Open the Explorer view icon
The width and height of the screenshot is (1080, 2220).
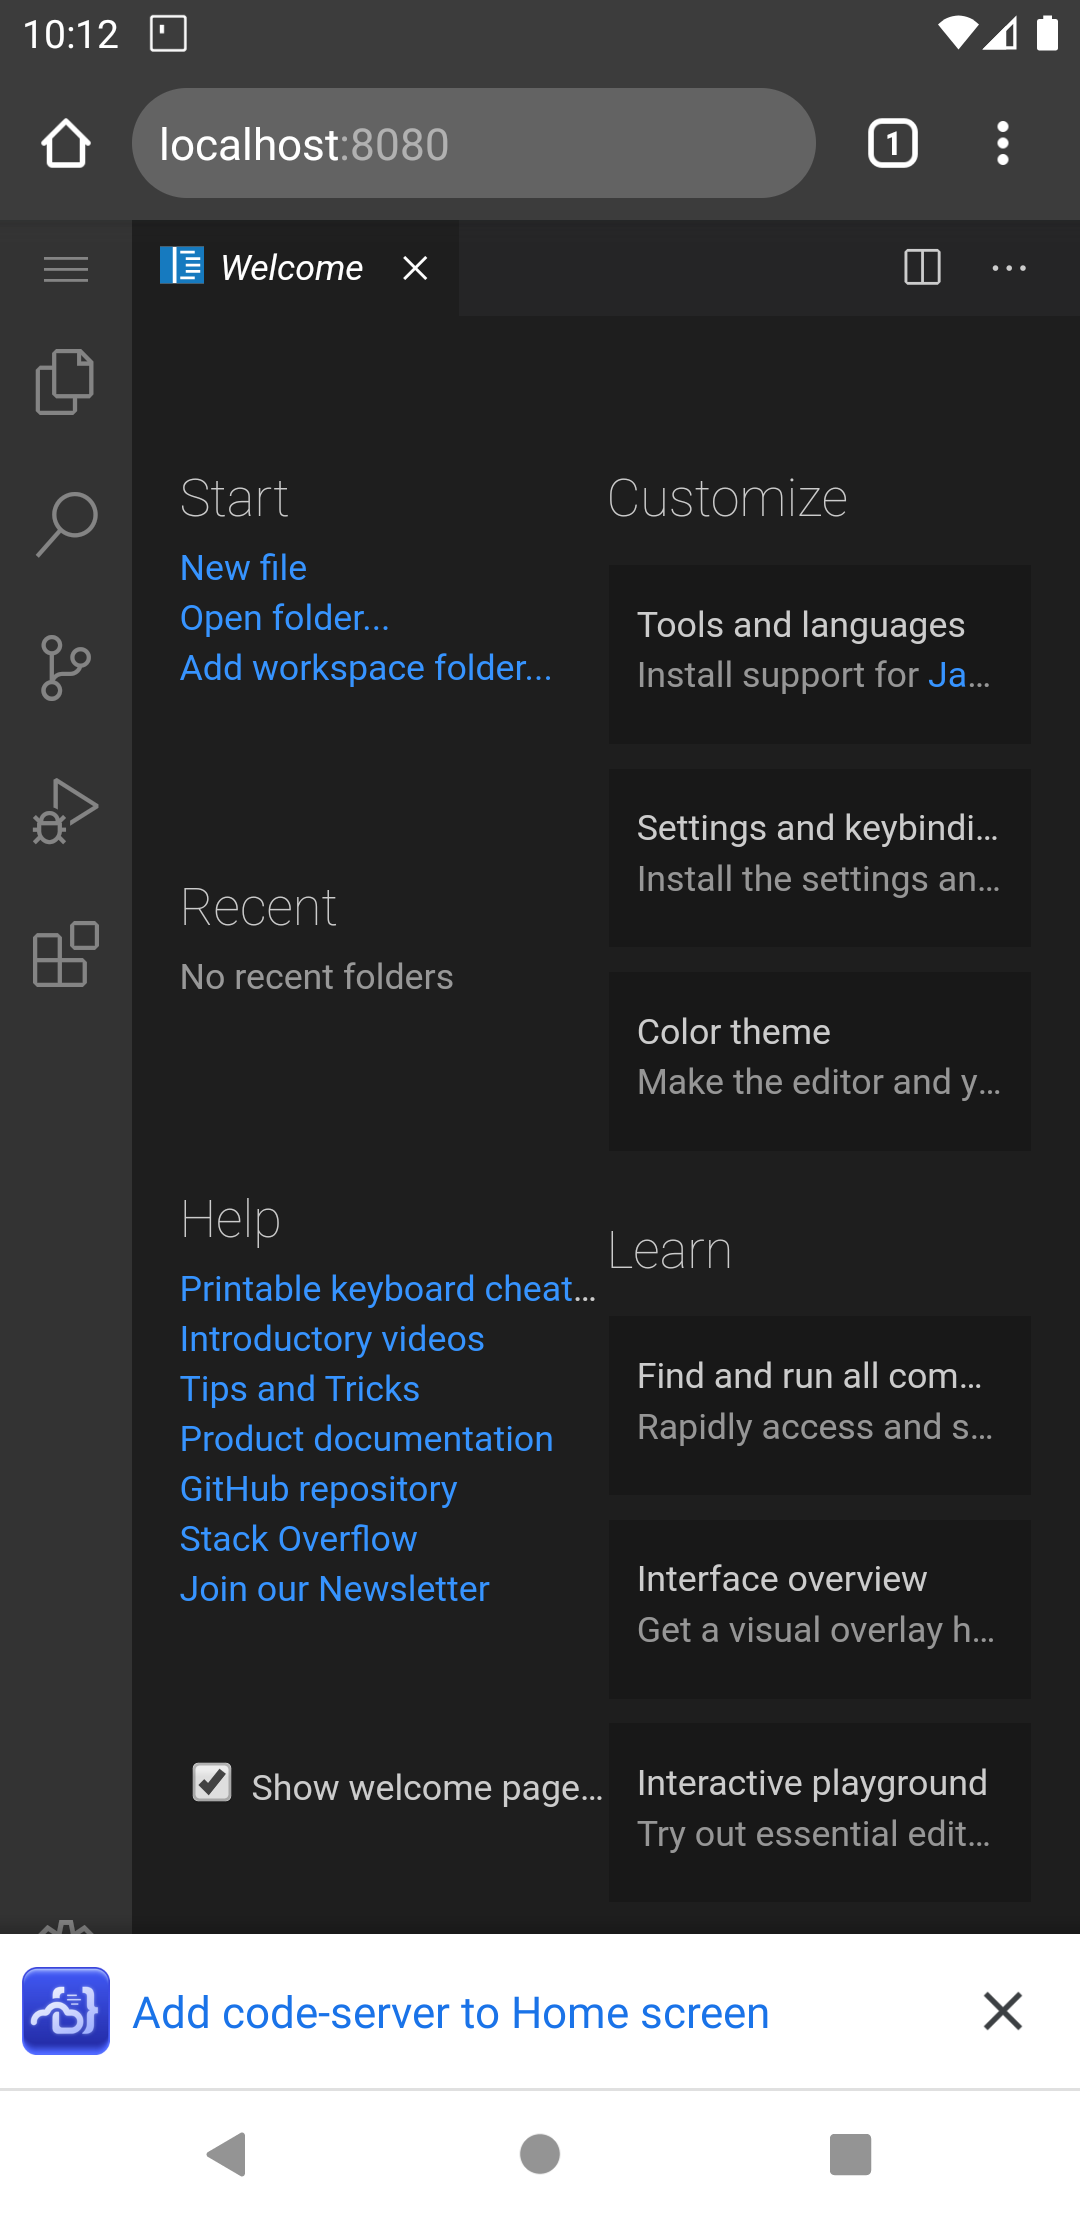pyautogui.click(x=65, y=382)
